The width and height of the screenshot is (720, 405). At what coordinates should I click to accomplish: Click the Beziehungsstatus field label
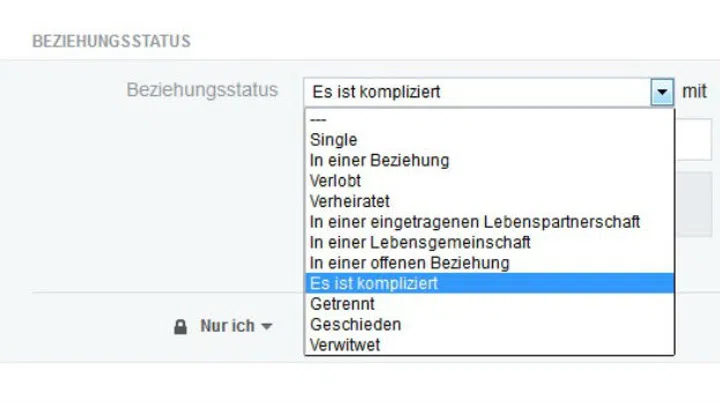coord(202,90)
